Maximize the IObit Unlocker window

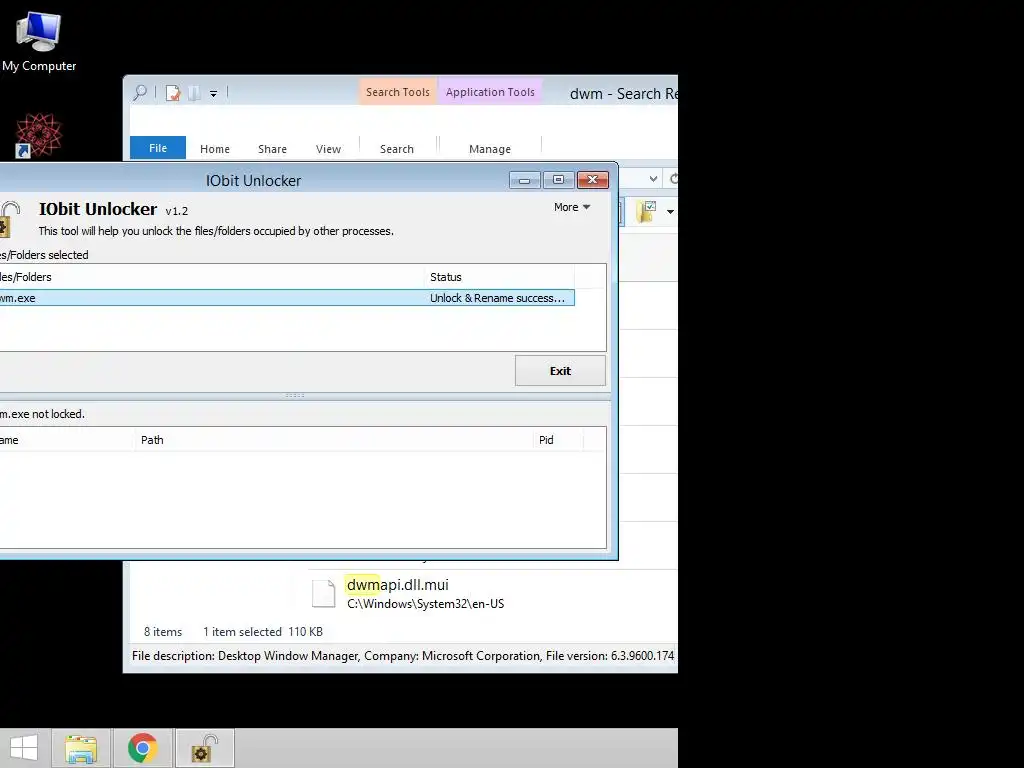pos(558,180)
